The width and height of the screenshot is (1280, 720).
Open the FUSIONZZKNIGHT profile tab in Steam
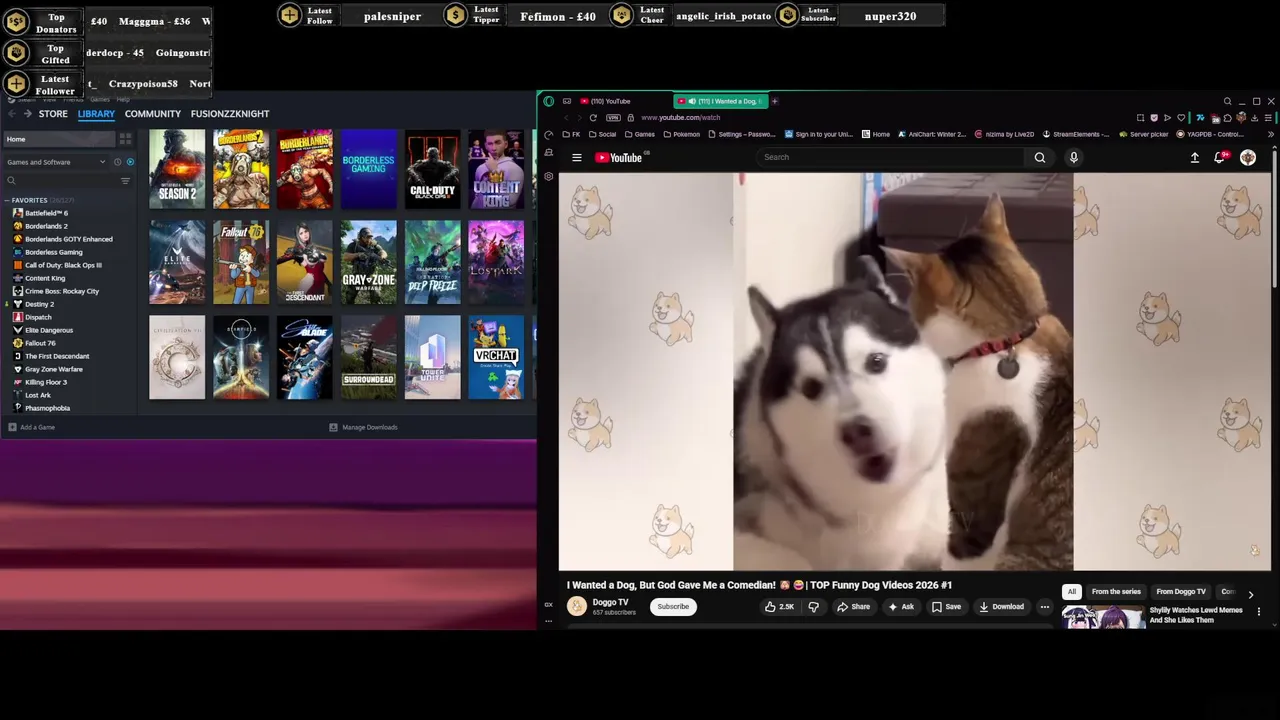pyautogui.click(x=230, y=114)
